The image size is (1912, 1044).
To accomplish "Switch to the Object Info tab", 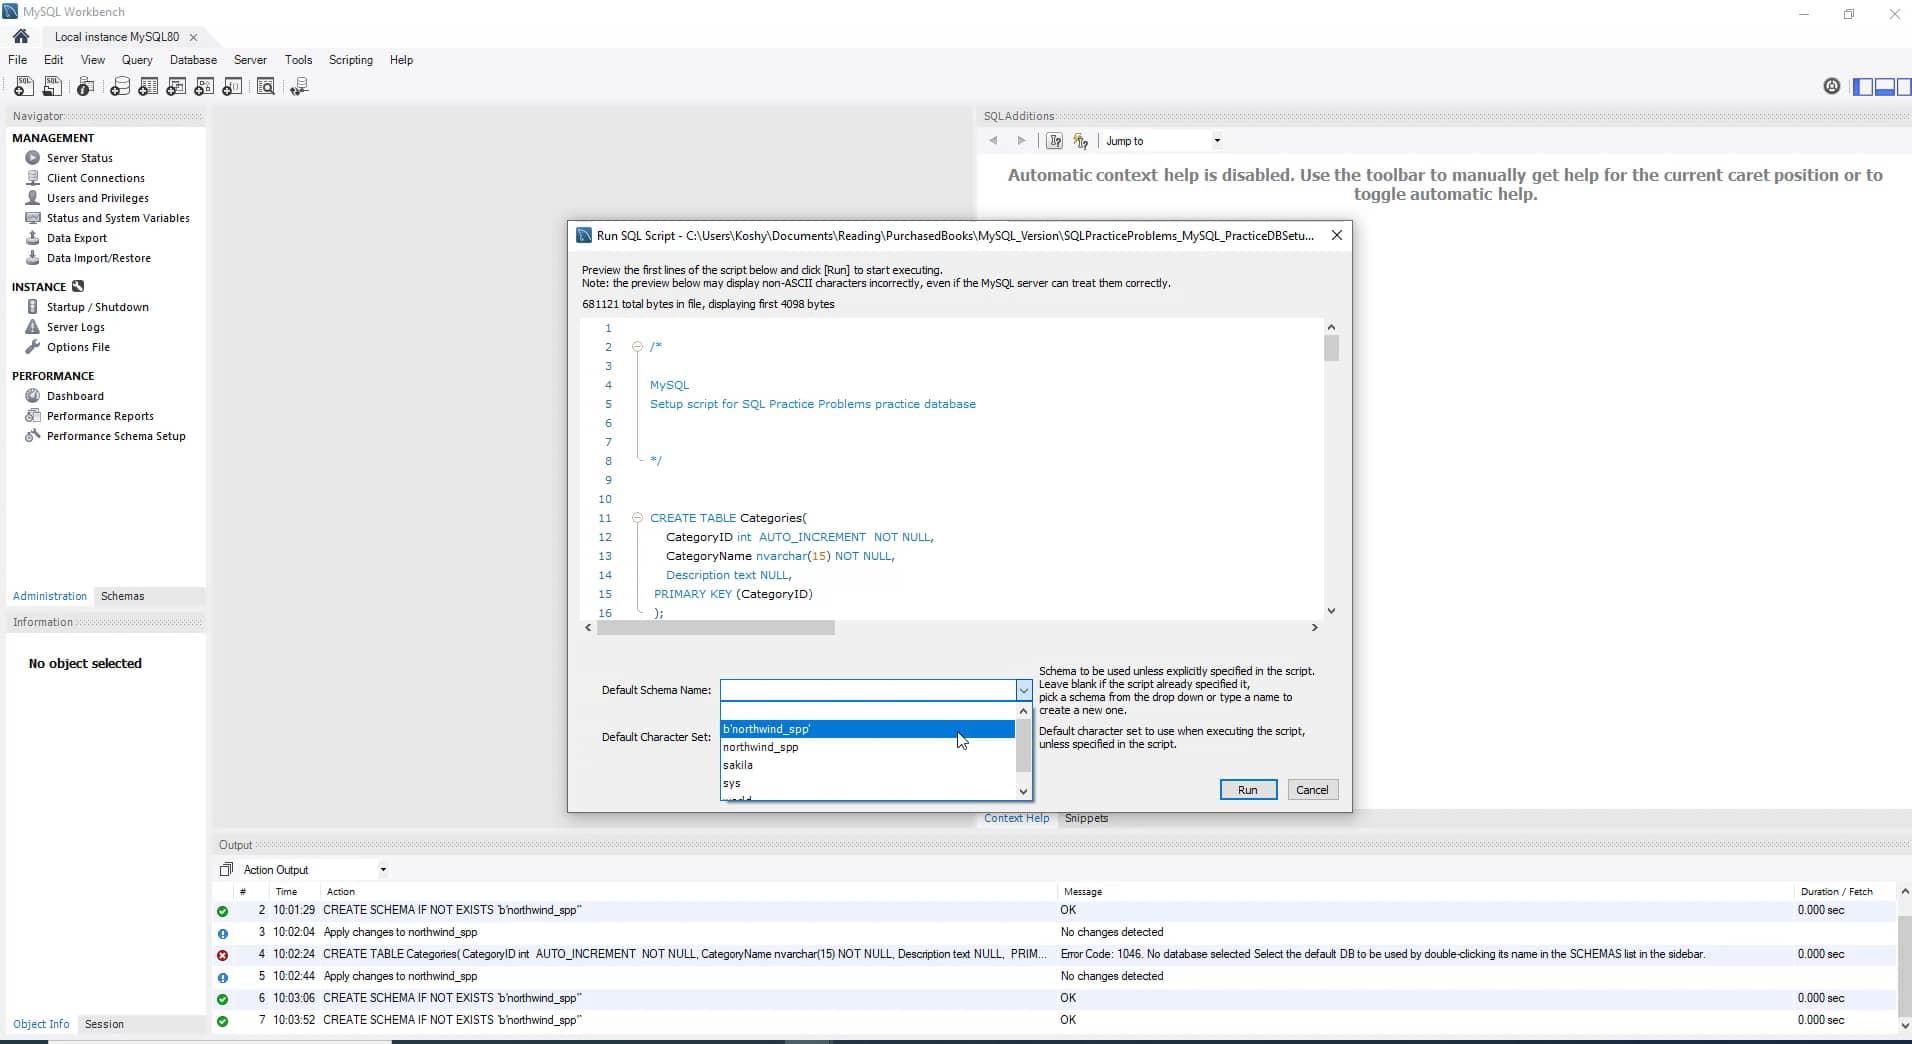I will click(x=41, y=1024).
